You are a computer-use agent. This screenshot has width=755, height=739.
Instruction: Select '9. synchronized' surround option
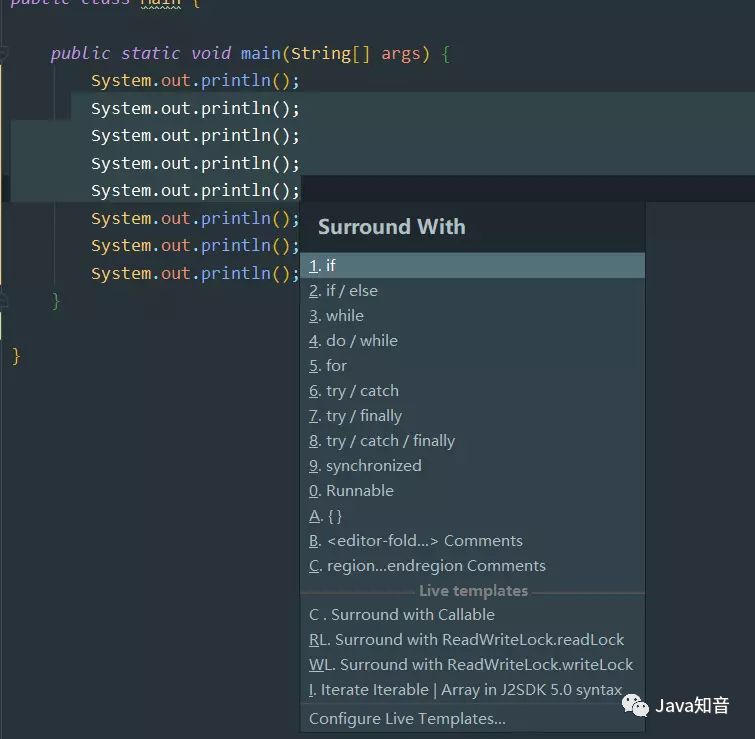tap(472, 466)
